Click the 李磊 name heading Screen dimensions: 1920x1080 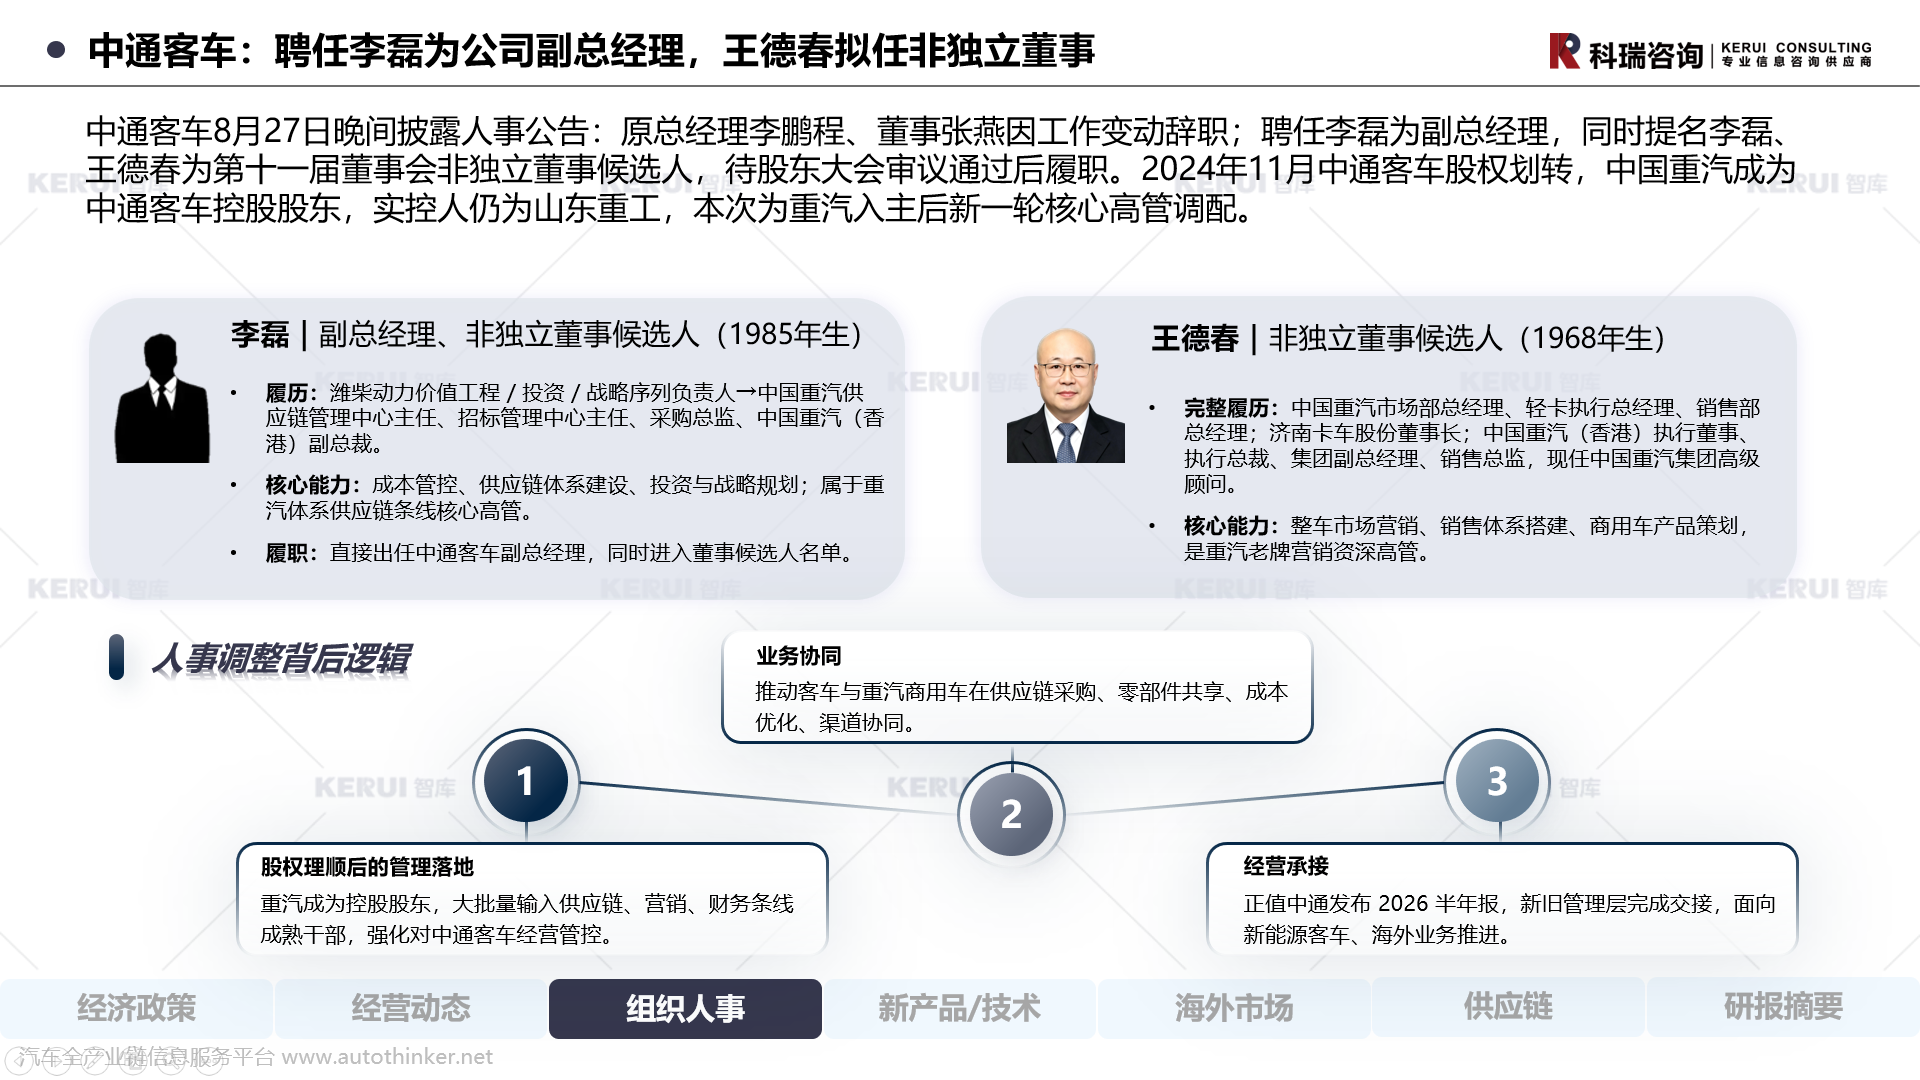(x=260, y=334)
